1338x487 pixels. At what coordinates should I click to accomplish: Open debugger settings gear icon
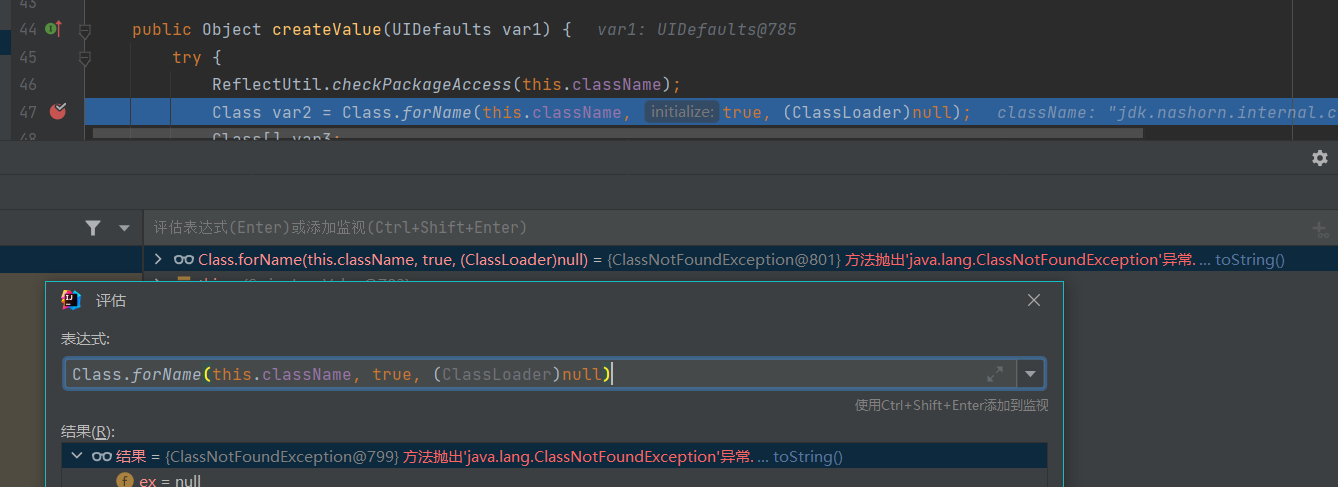pyautogui.click(x=1319, y=158)
